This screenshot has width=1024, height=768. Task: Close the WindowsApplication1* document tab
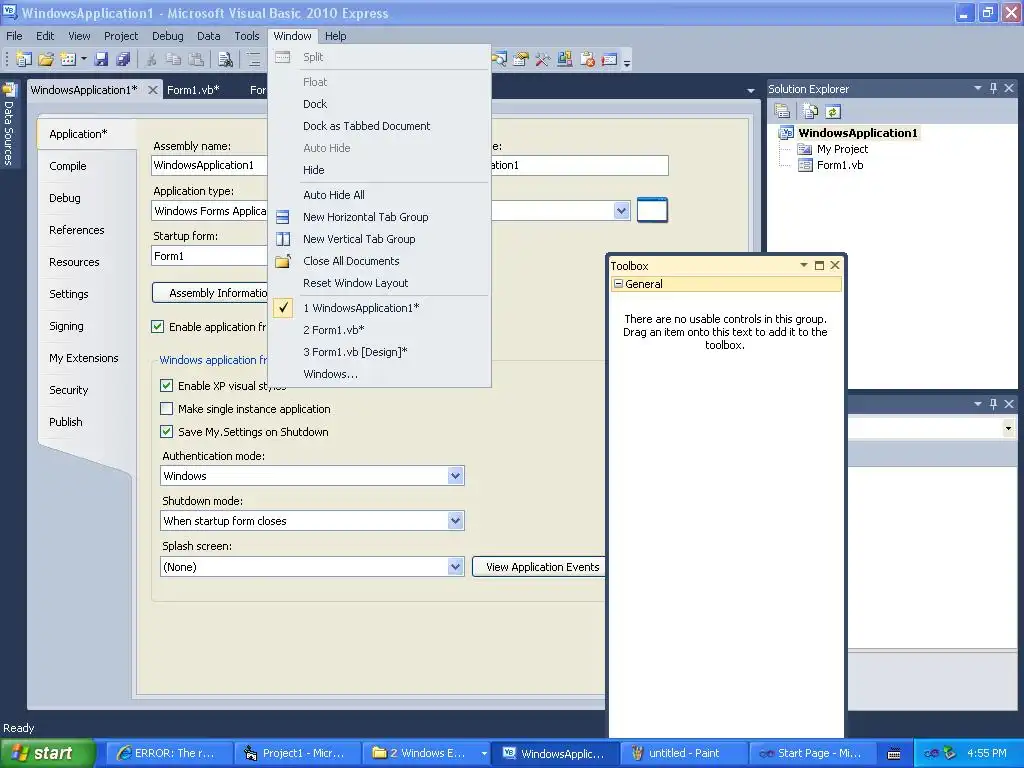tap(153, 90)
